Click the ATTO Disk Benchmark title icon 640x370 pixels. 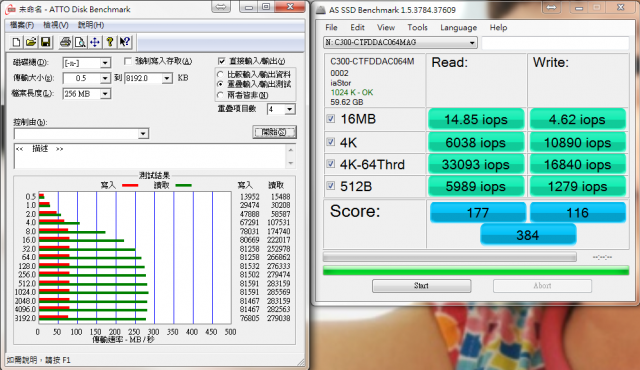coord(11,9)
